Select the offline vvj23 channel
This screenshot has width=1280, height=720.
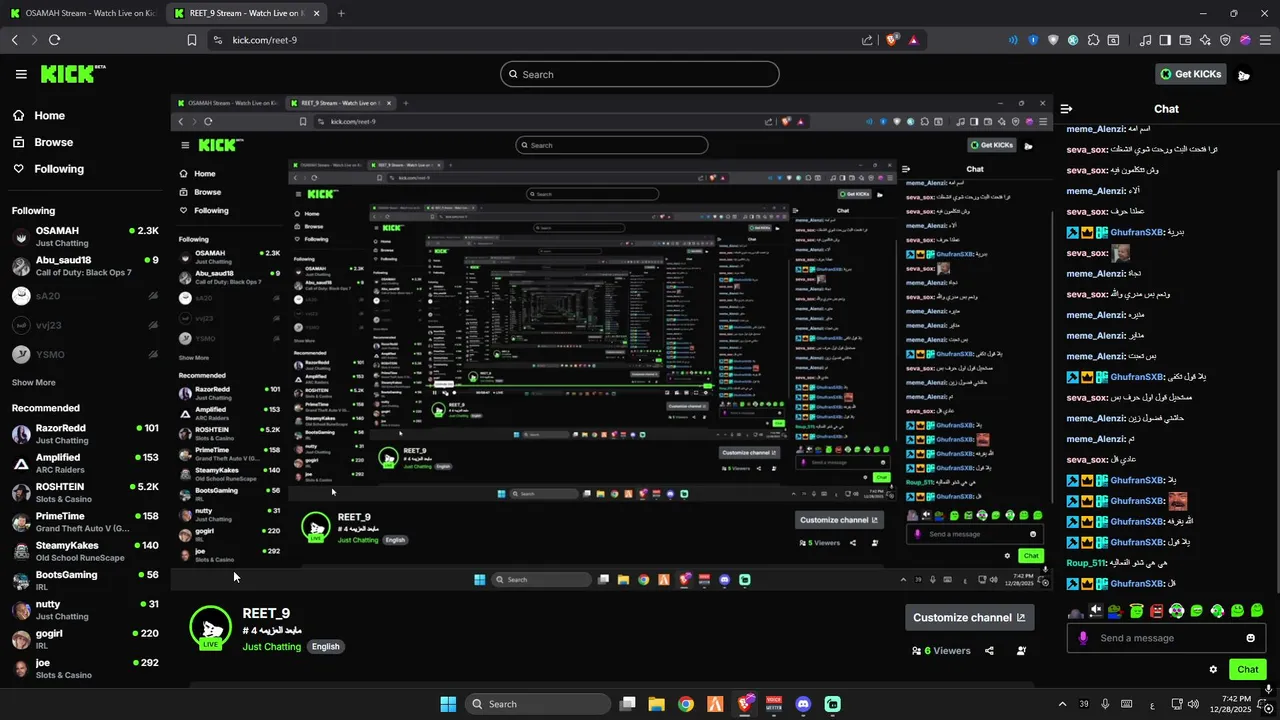coord(85,325)
